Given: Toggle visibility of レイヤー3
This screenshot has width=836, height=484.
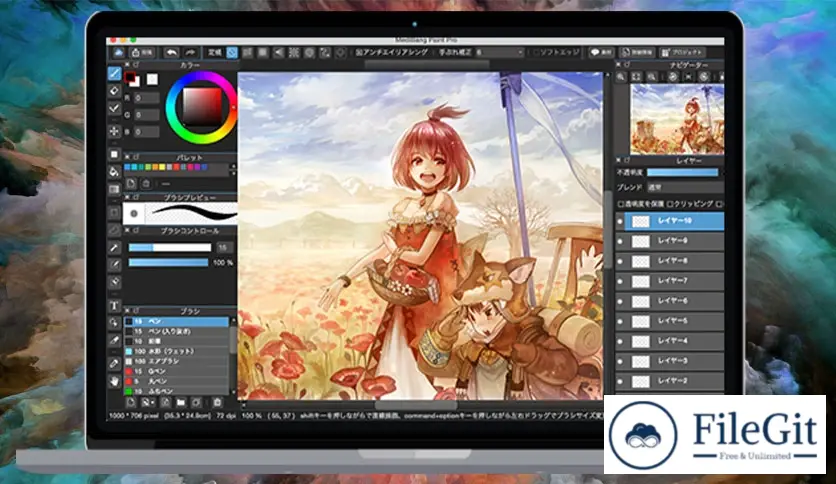Looking at the screenshot, I should coord(620,361).
